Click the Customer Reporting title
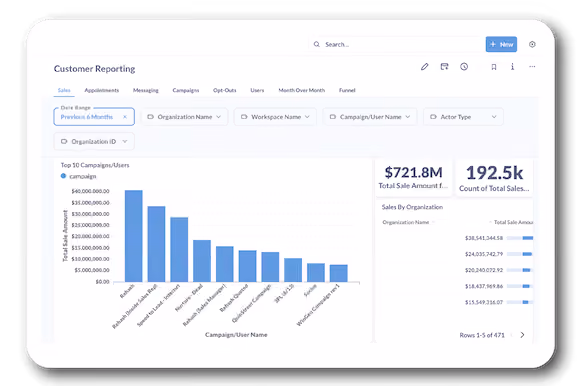Viewport: 582px width, 386px height. (x=94, y=69)
